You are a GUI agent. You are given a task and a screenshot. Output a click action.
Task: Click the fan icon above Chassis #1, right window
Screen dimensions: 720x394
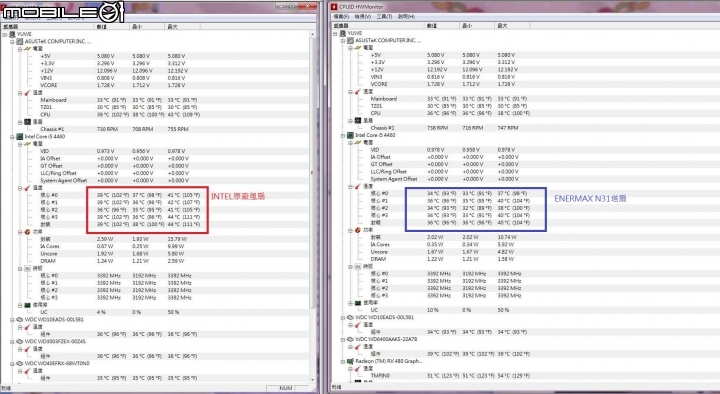358,120
